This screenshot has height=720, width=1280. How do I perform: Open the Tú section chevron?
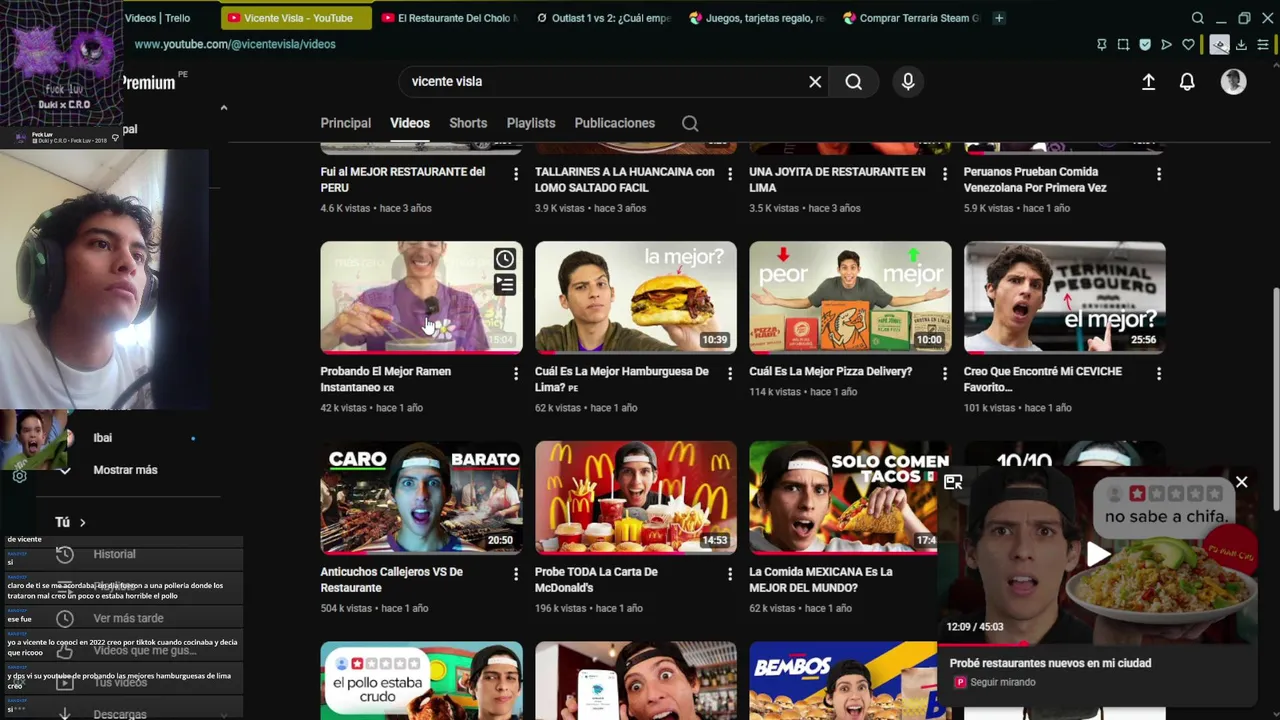point(83,522)
